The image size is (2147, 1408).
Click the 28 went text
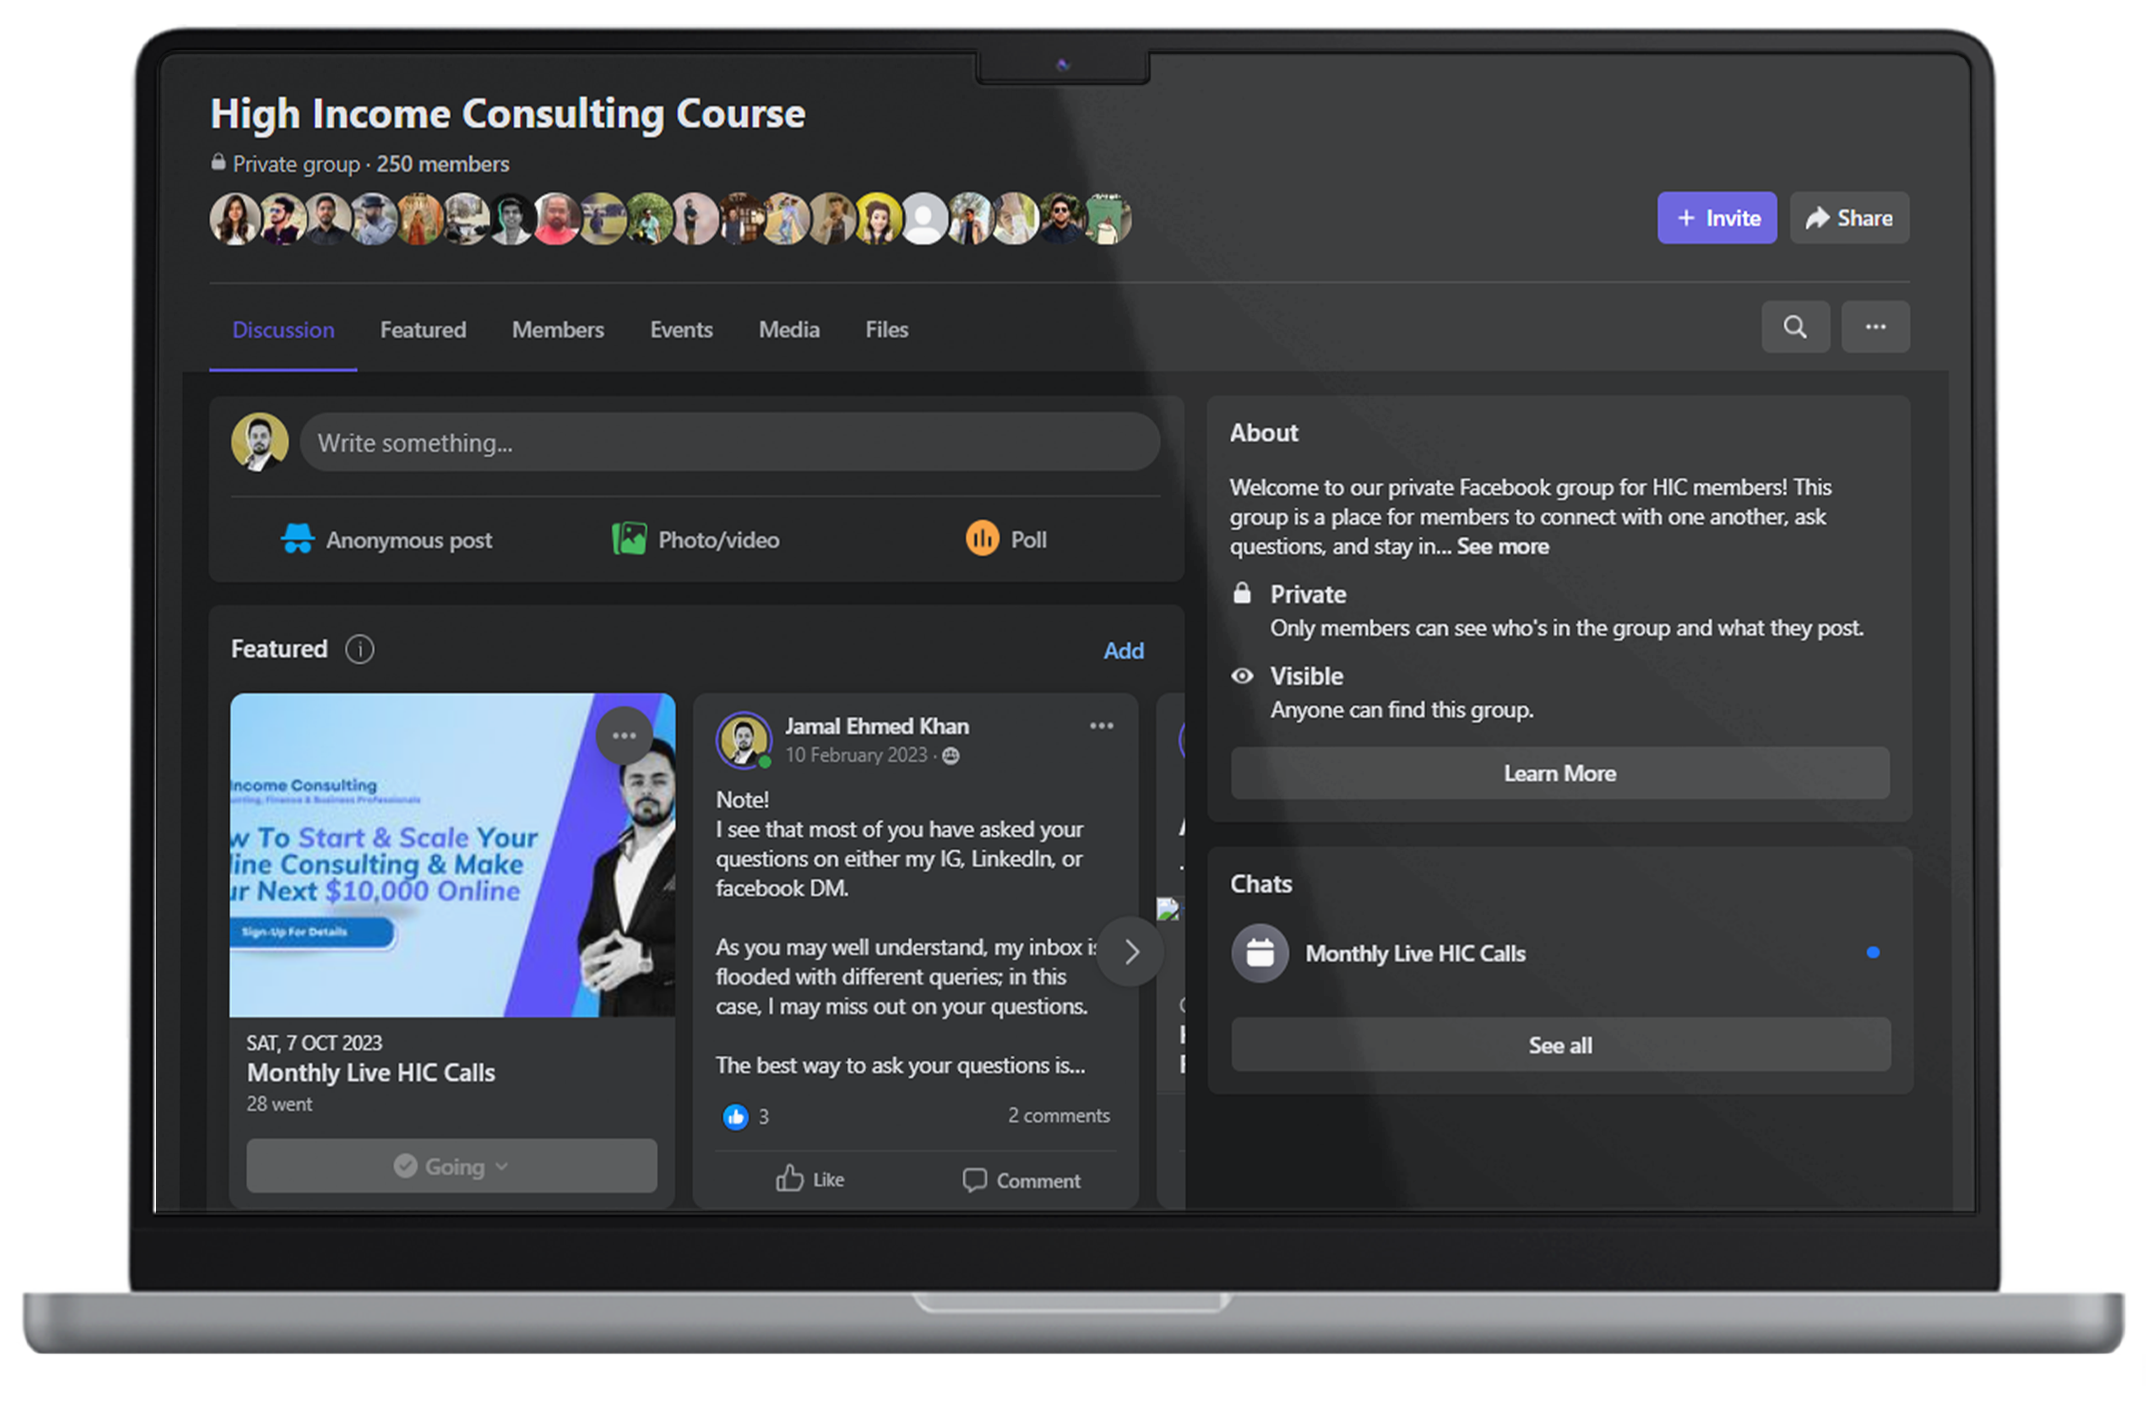[x=279, y=1104]
